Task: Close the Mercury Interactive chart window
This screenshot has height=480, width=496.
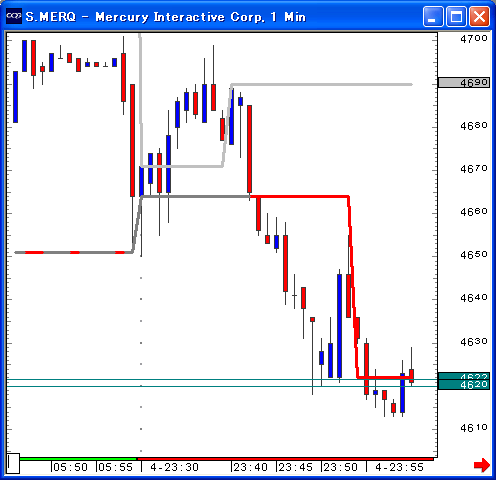Action: tap(479, 16)
